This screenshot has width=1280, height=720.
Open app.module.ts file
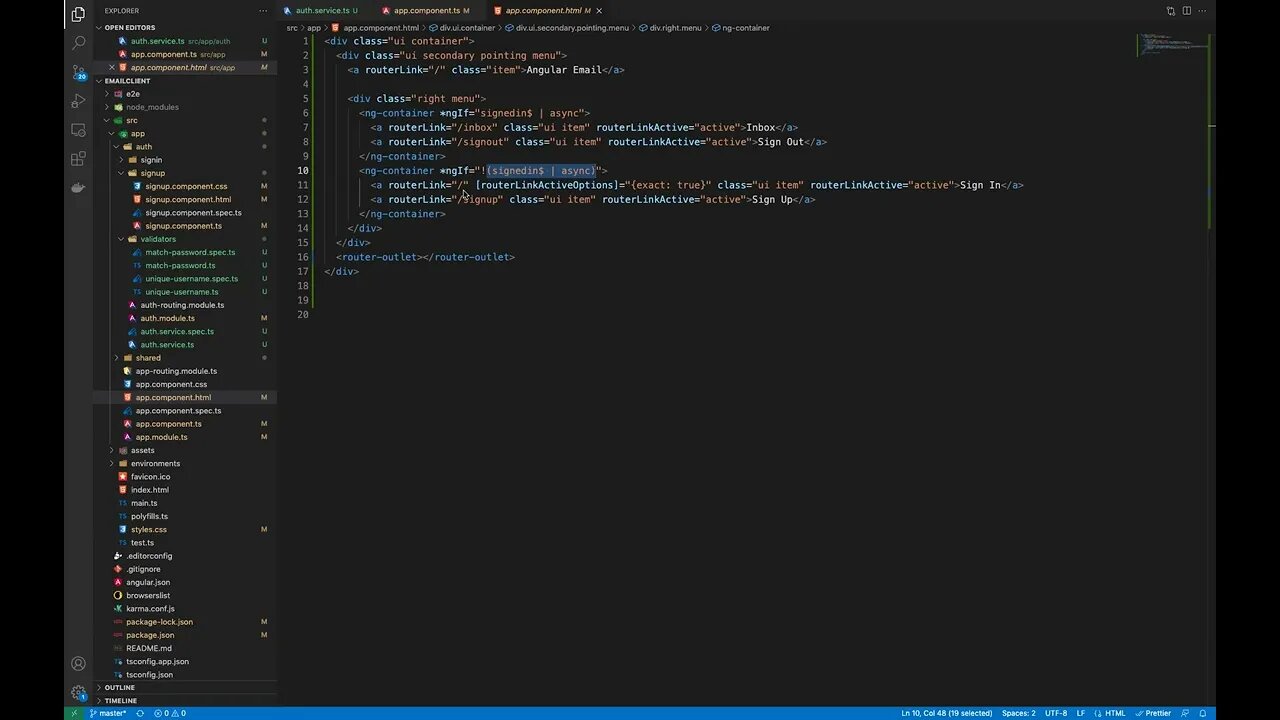point(161,437)
